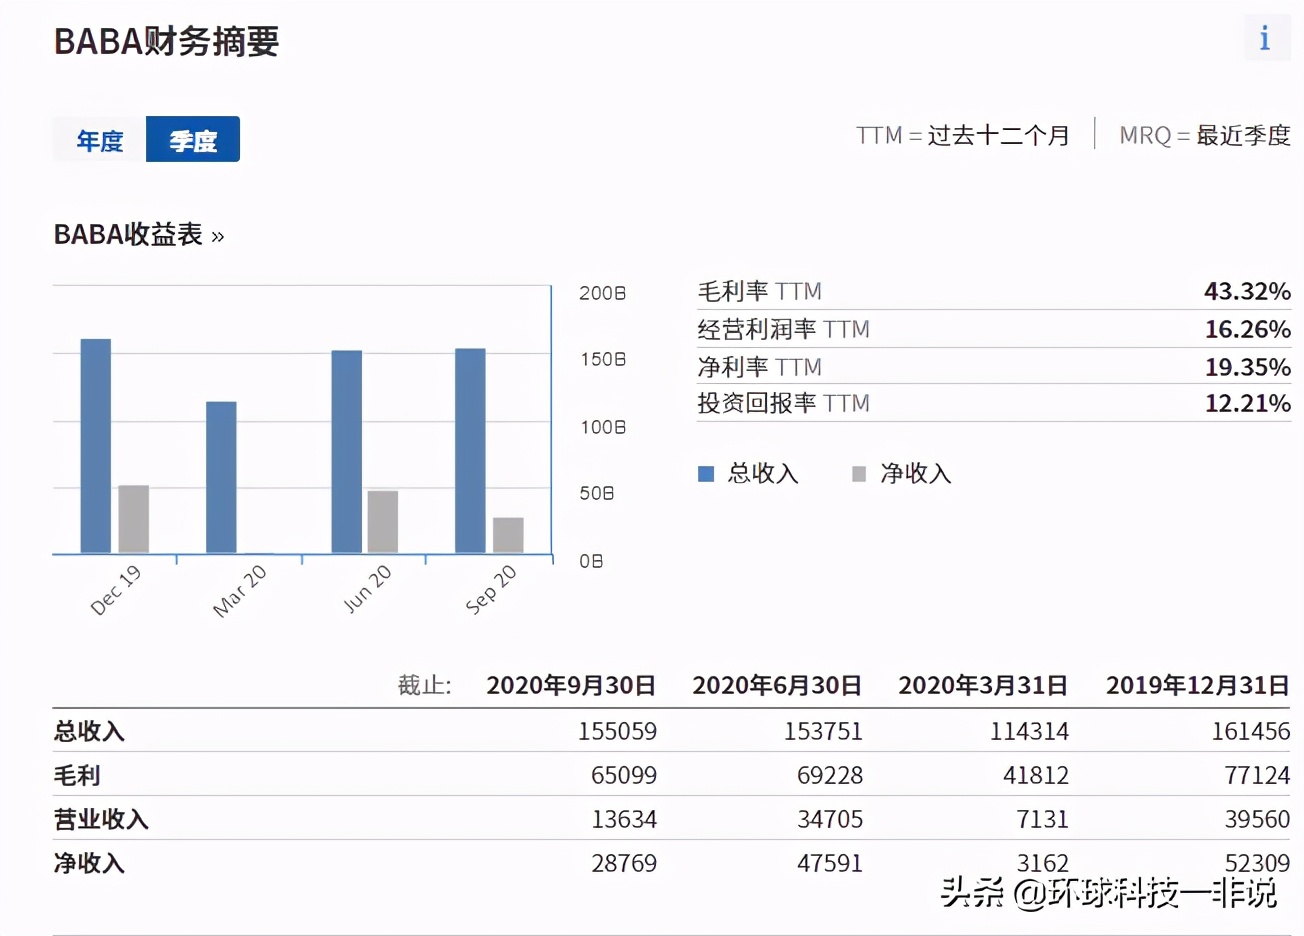Click the MRQ = 最近季度 note

pos(1205,135)
